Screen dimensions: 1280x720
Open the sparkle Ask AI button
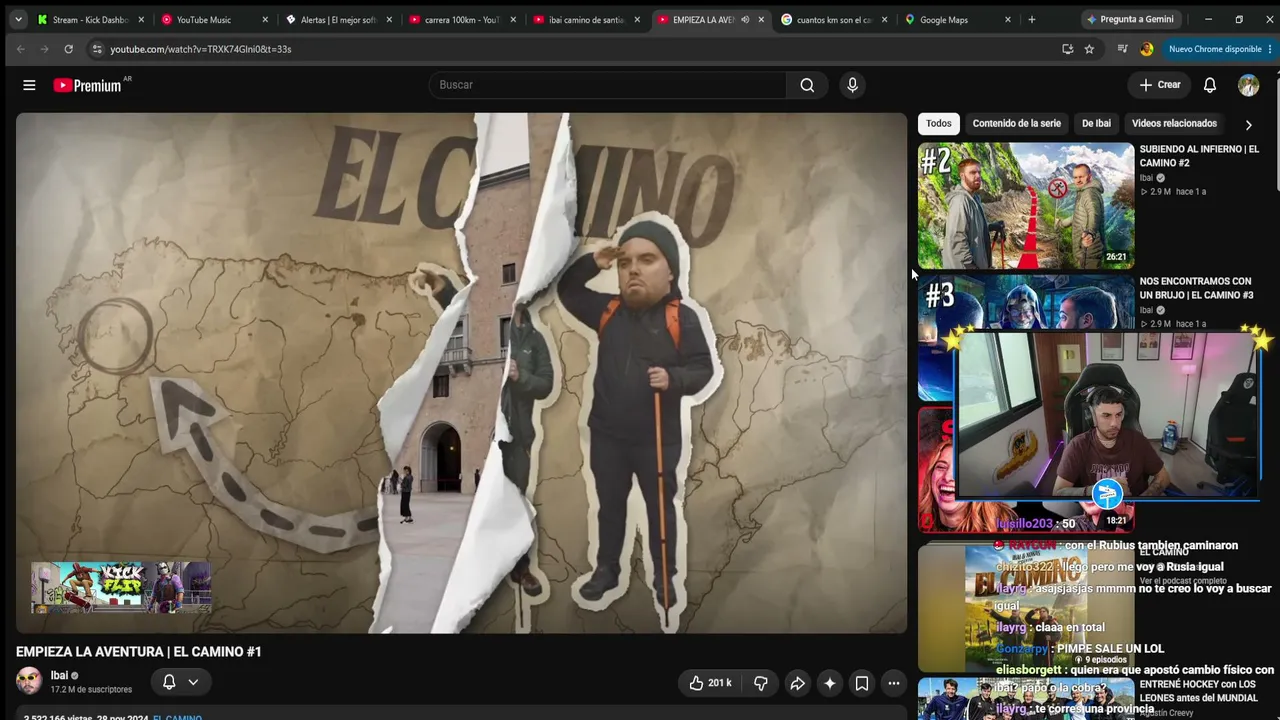pos(829,683)
